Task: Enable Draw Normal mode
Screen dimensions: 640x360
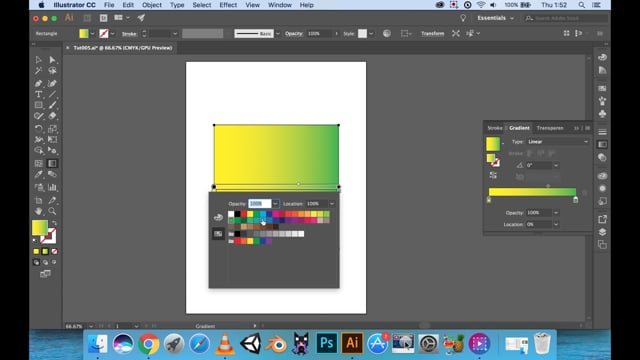Action: [36, 262]
